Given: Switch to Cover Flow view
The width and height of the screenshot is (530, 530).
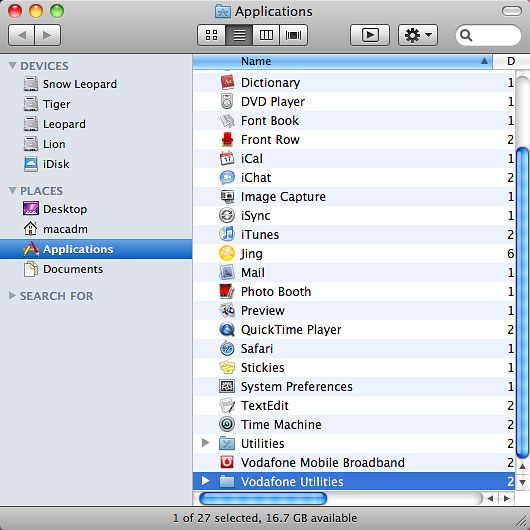Looking at the screenshot, I should click(x=293, y=35).
